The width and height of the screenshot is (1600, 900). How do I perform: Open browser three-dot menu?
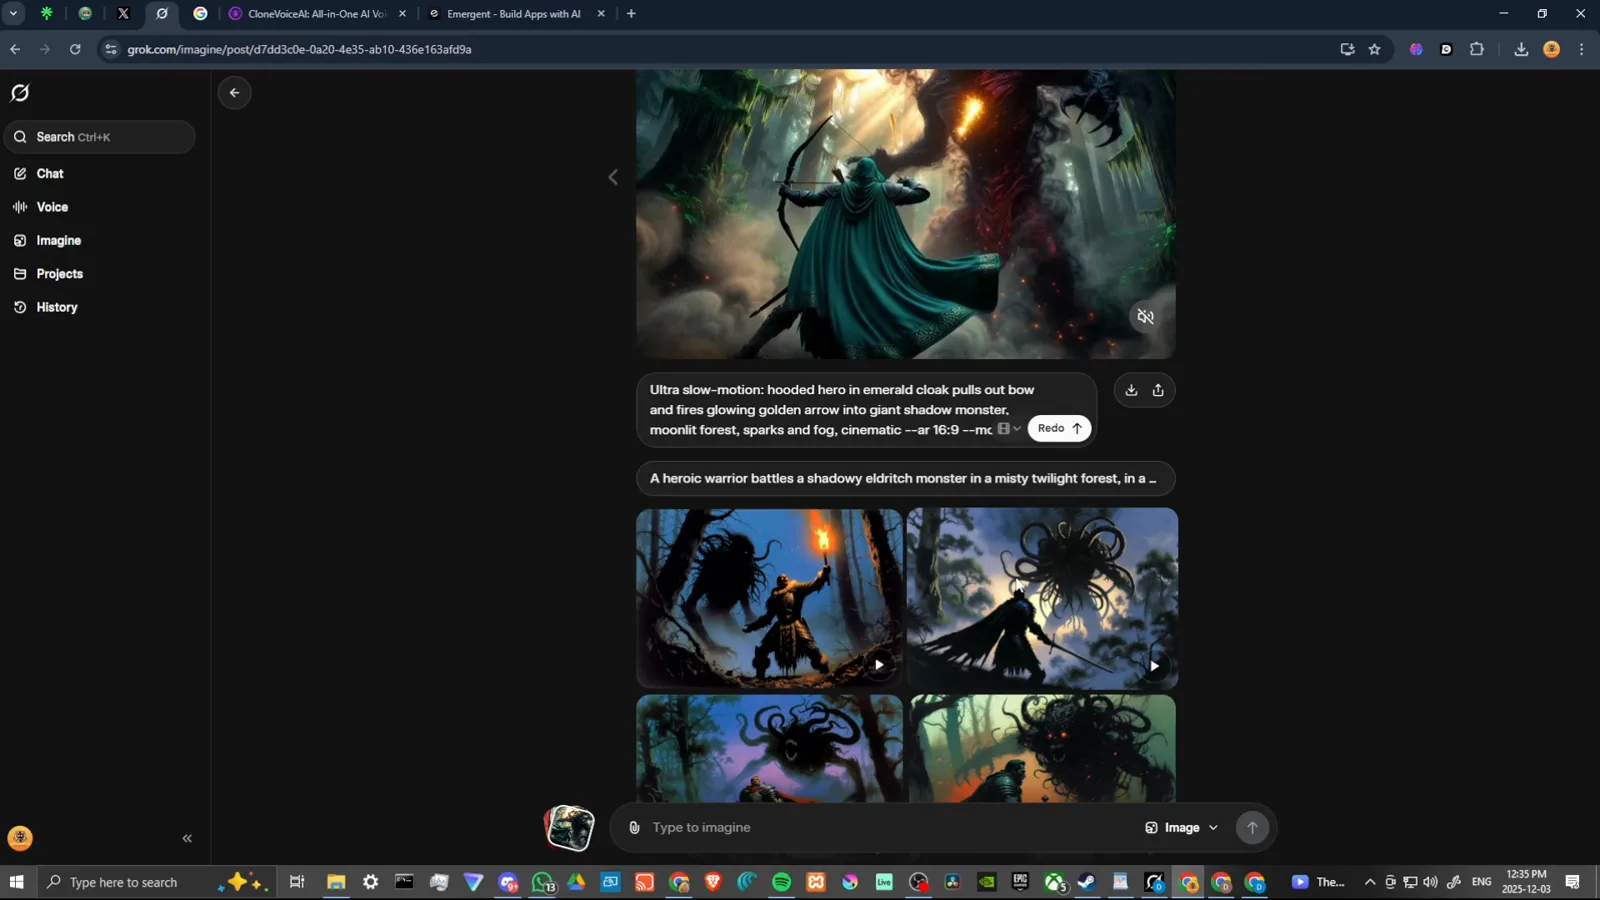point(1581,49)
